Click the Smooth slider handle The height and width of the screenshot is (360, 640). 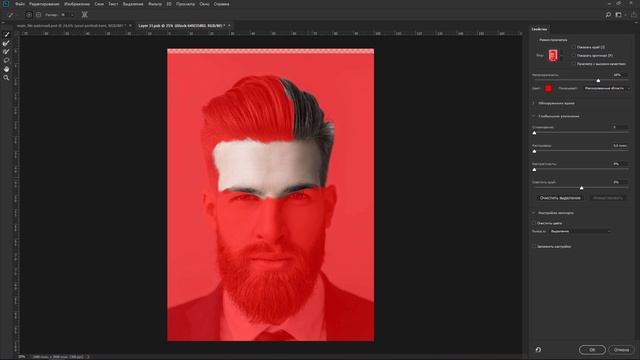(534, 133)
